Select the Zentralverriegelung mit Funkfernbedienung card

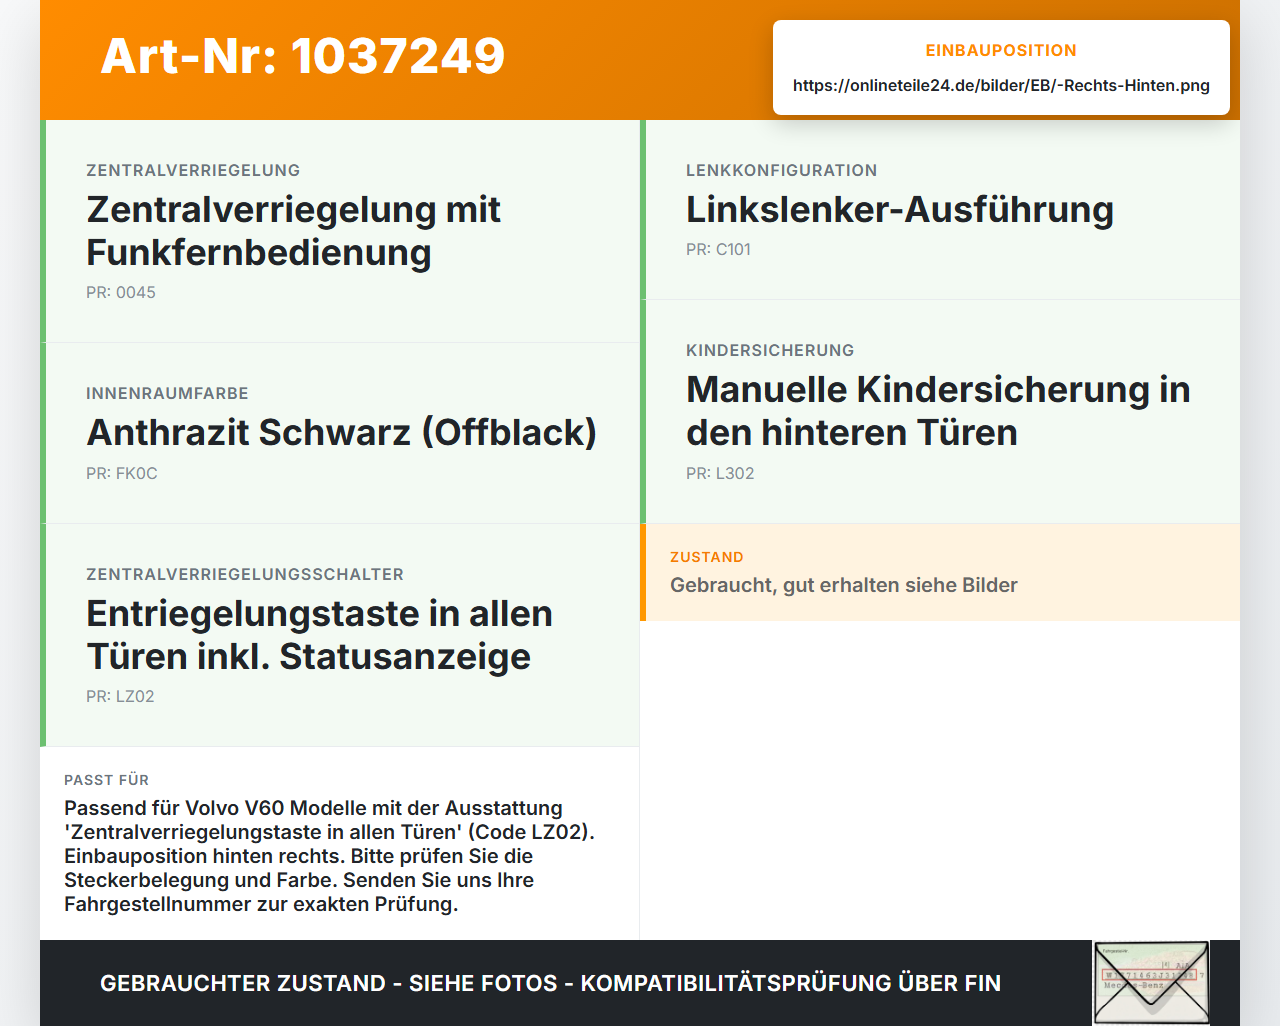[340, 231]
